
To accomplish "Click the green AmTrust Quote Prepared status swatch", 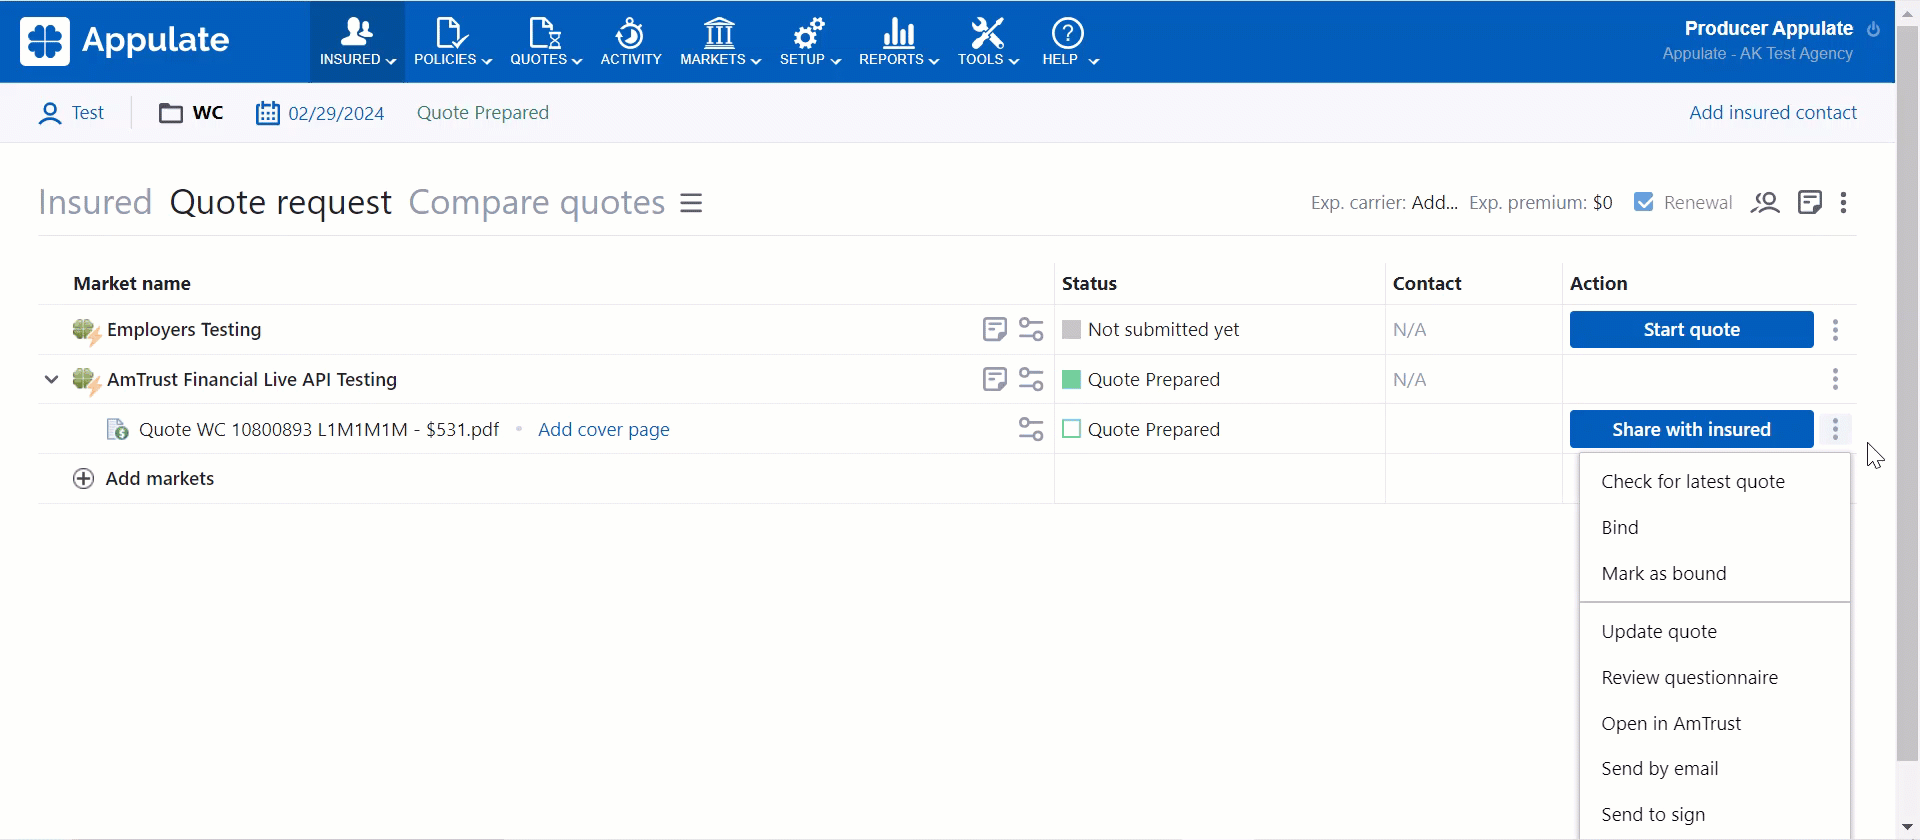I will click(1071, 379).
